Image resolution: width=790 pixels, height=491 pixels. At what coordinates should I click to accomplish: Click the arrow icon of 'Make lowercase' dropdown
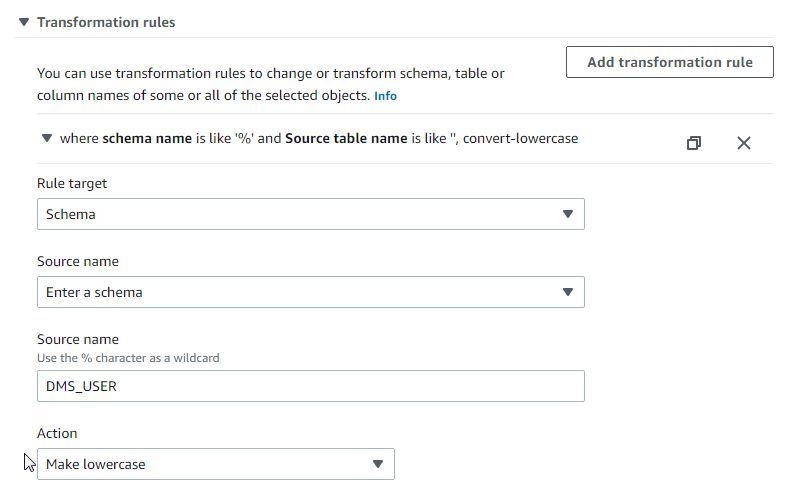click(378, 464)
